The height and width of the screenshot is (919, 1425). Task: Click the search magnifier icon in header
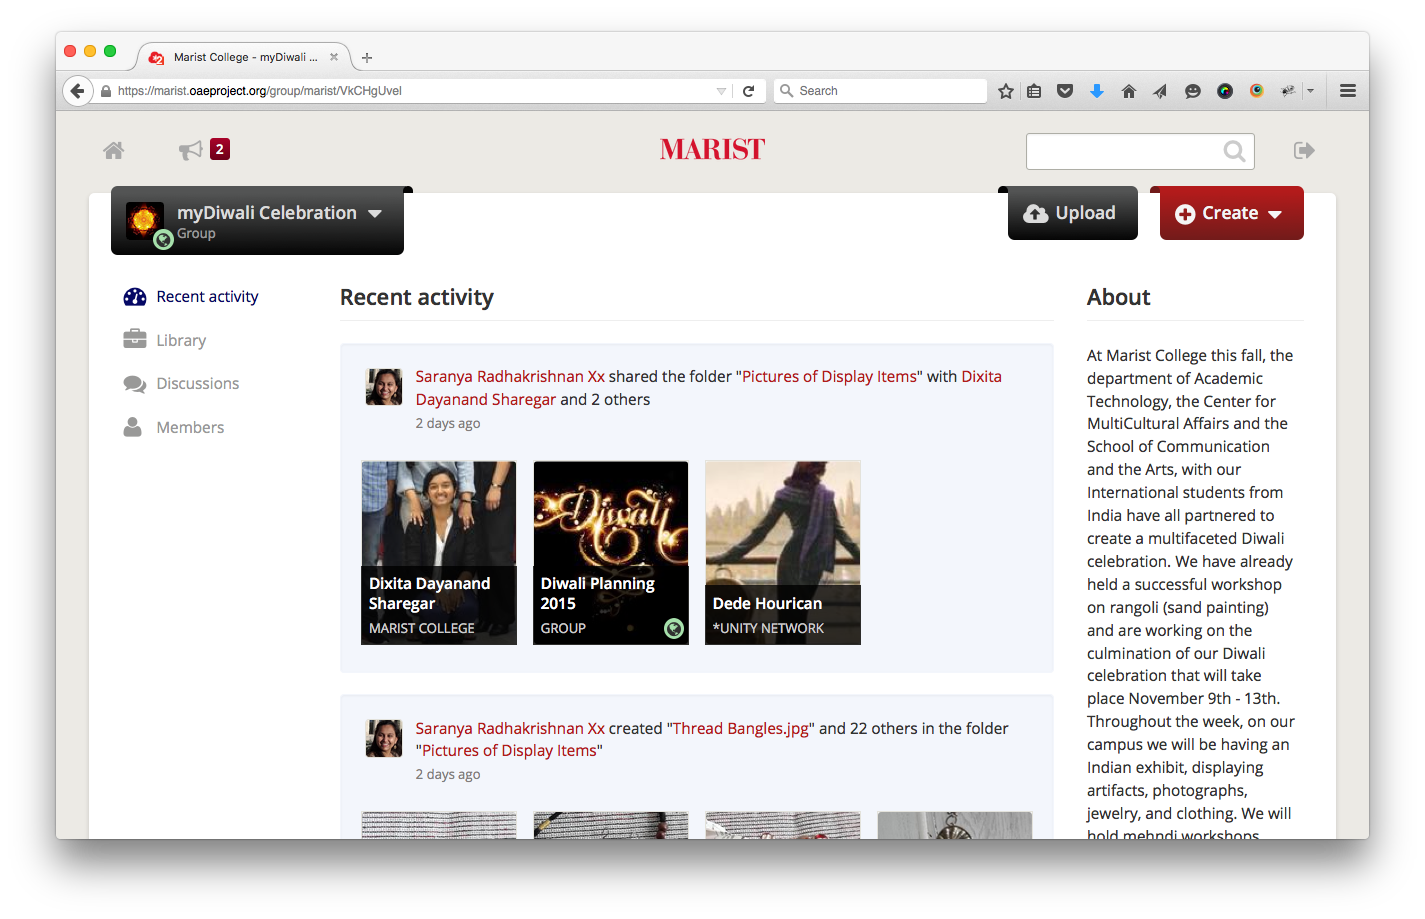(1234, 151)
